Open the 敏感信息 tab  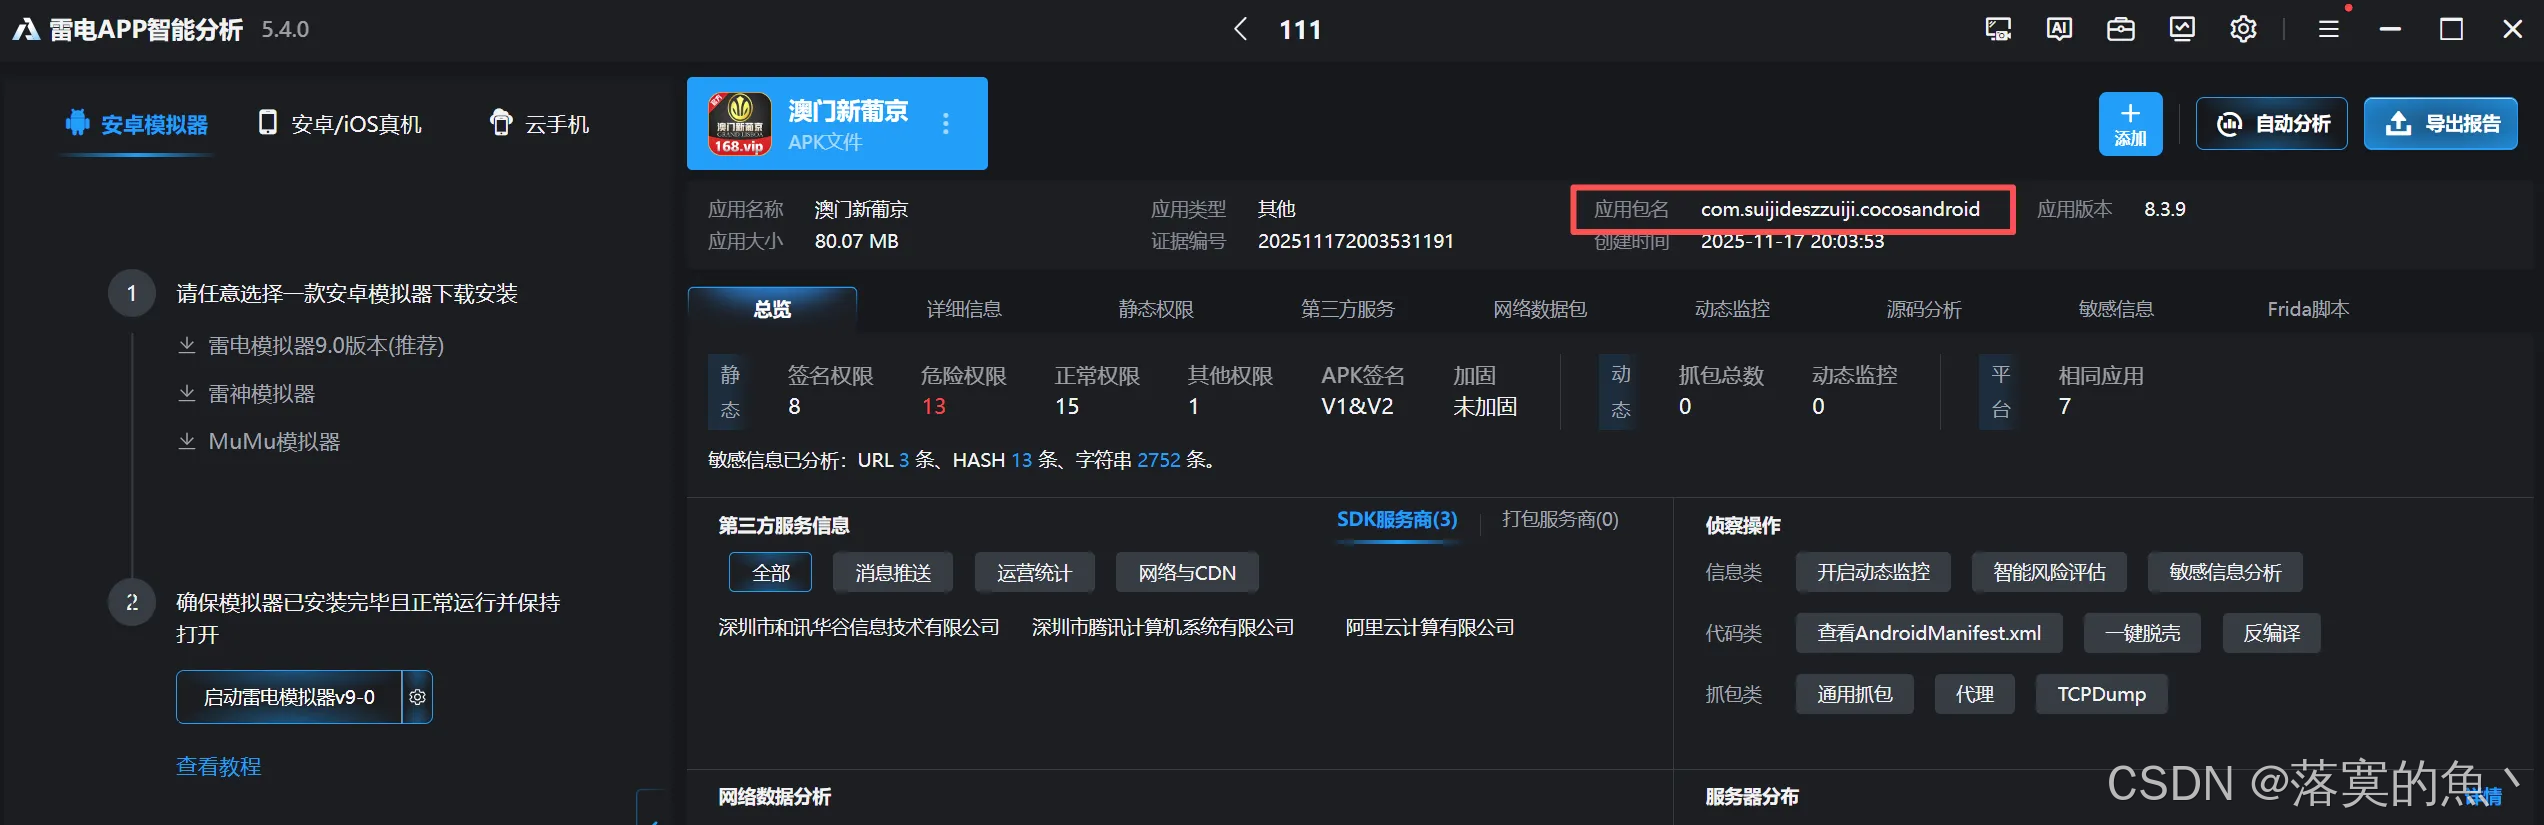[2116, 309]
